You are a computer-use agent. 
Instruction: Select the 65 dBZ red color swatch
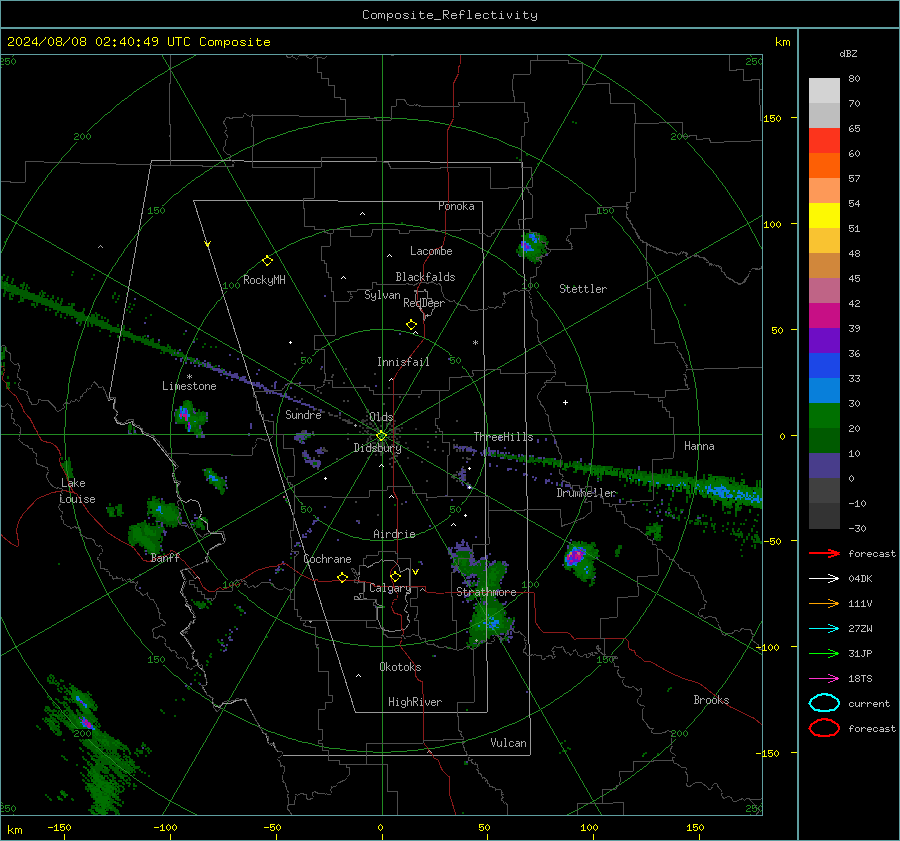[824, 140]
